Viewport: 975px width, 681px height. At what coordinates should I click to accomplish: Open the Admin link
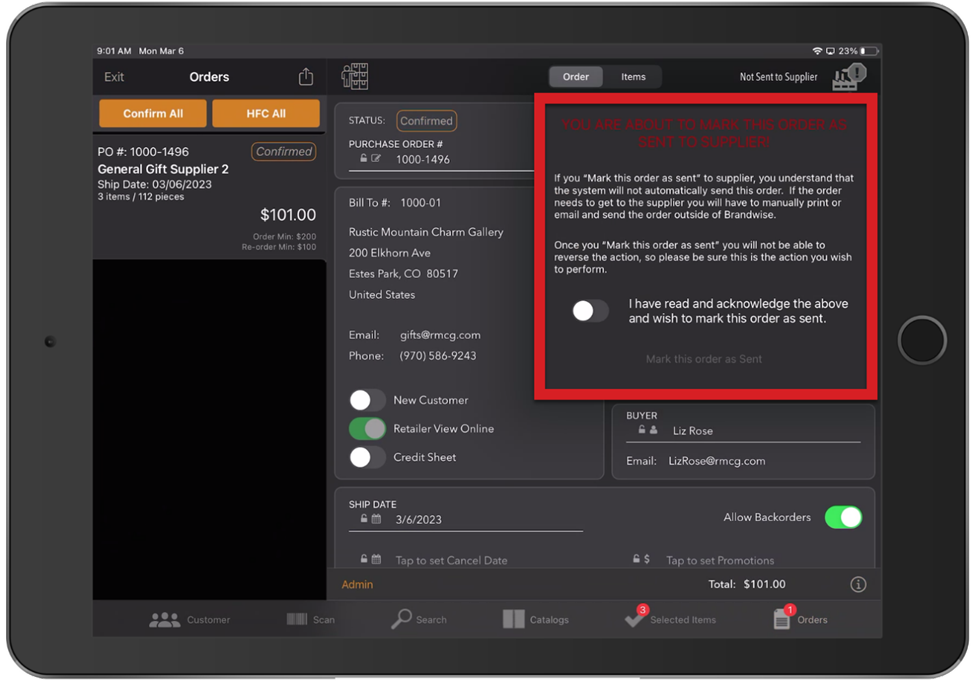click(x=357, y=585)
